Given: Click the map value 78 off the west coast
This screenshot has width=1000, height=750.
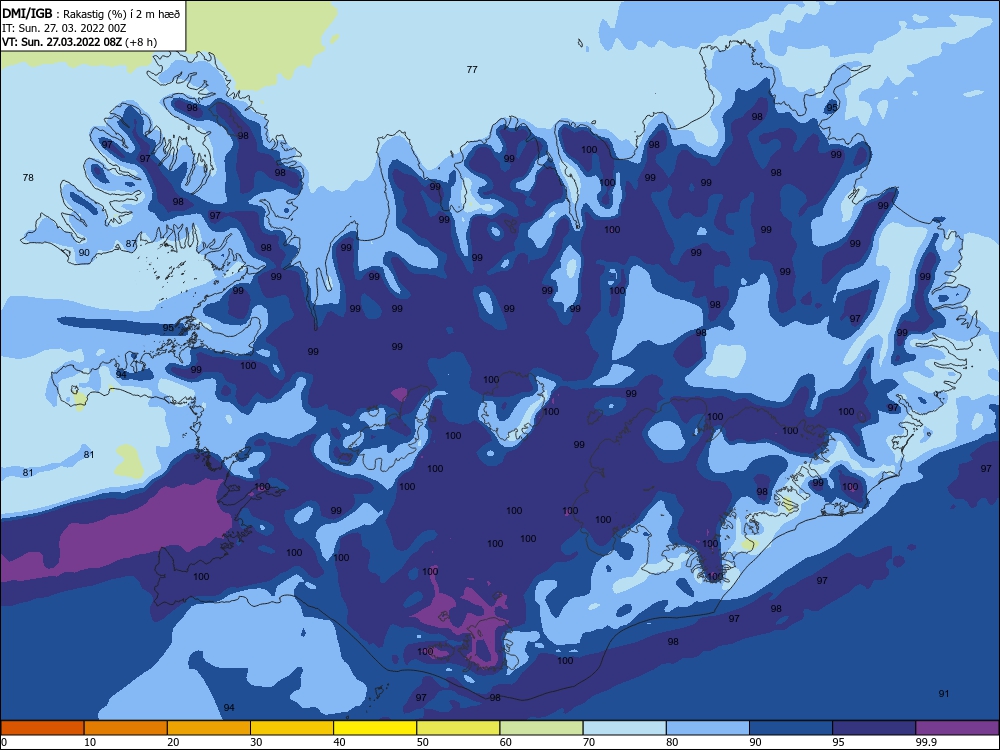Looking at the screenshot, I should [x=28, y=177].
